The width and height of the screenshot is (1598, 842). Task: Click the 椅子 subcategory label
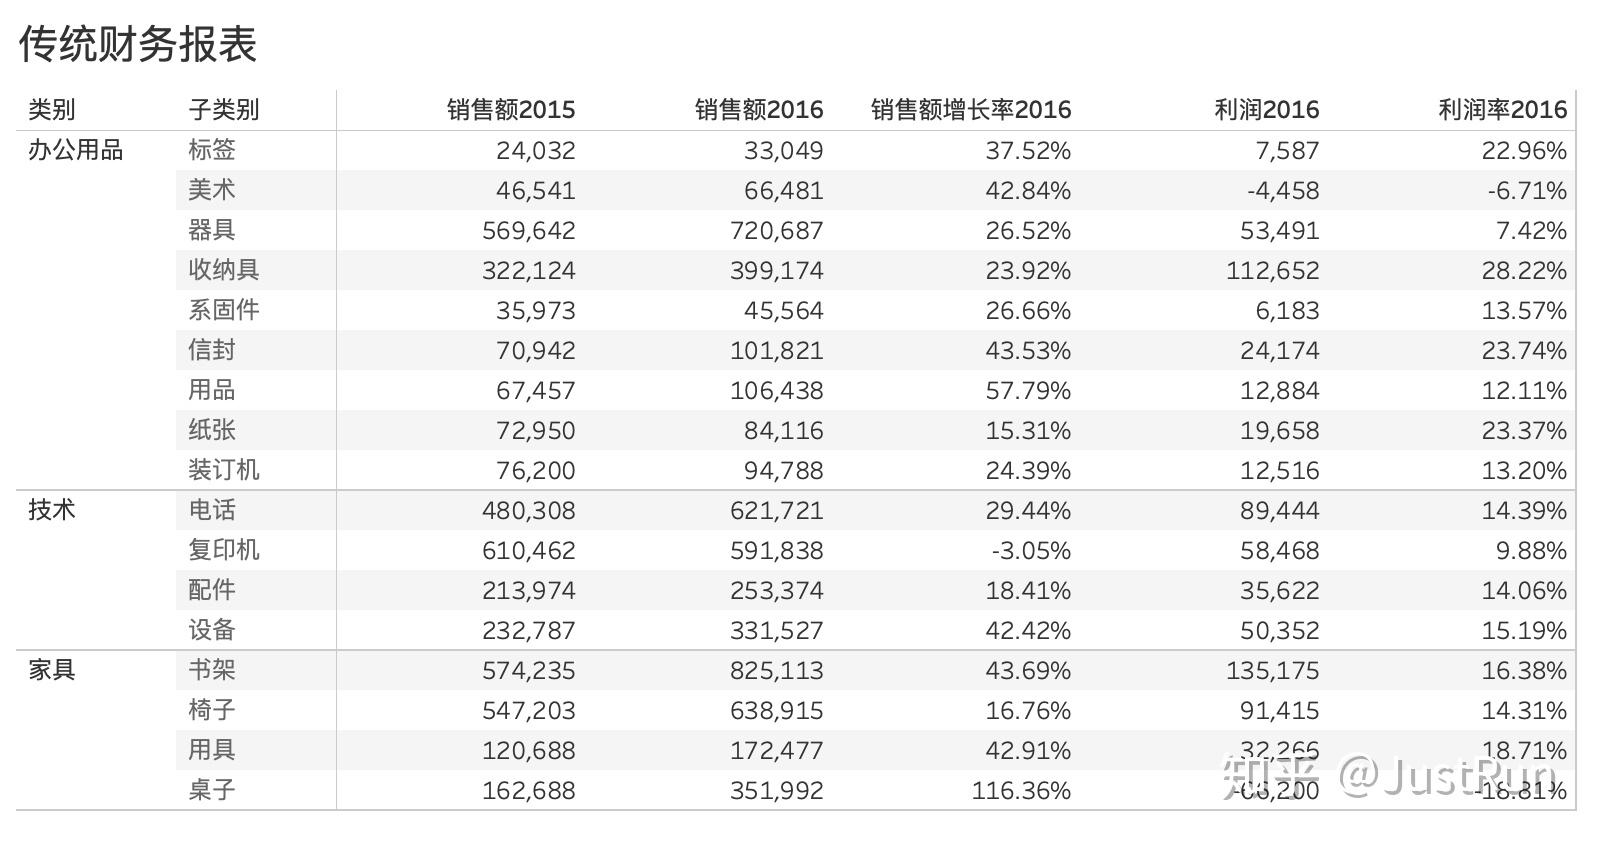pyautogui.click(x=211, y=710)
